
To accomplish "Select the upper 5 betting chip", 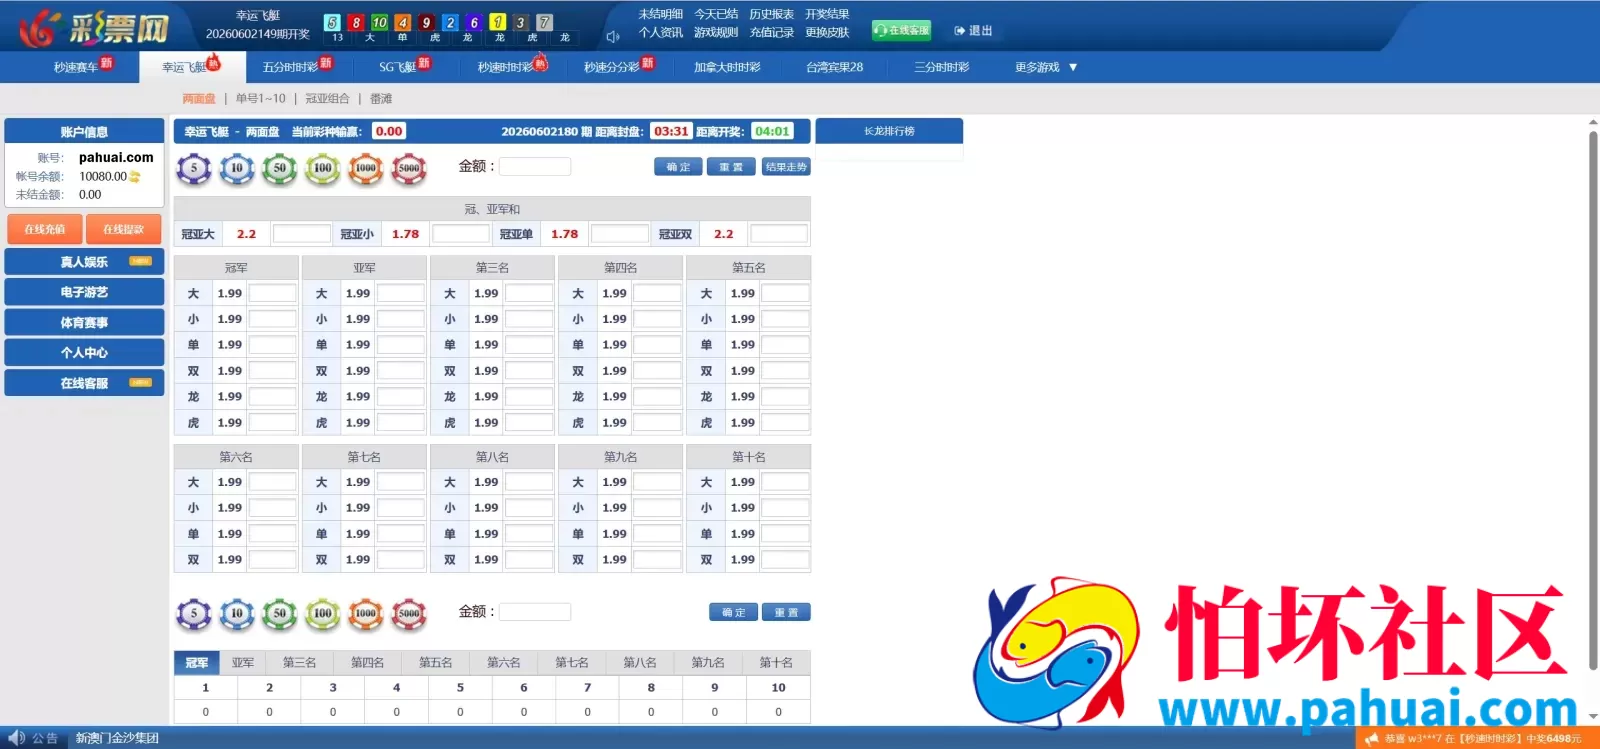I will click(194, 168).
